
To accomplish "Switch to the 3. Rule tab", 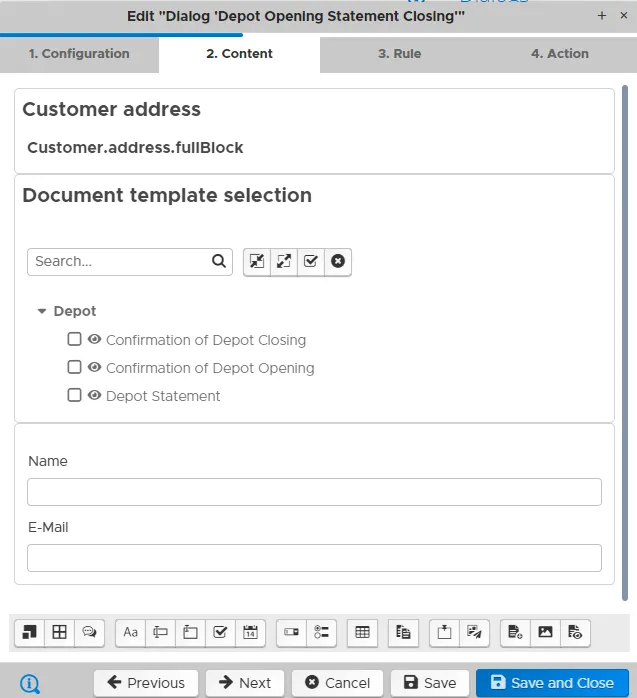I will (x=399, y=54).
